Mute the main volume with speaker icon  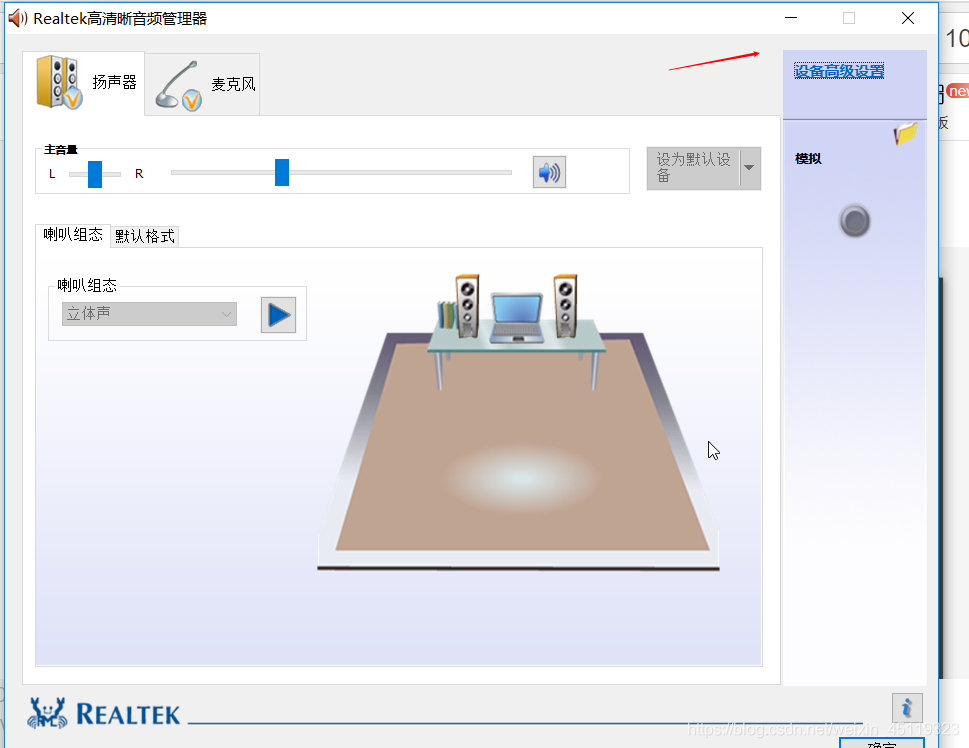[549, 172]
